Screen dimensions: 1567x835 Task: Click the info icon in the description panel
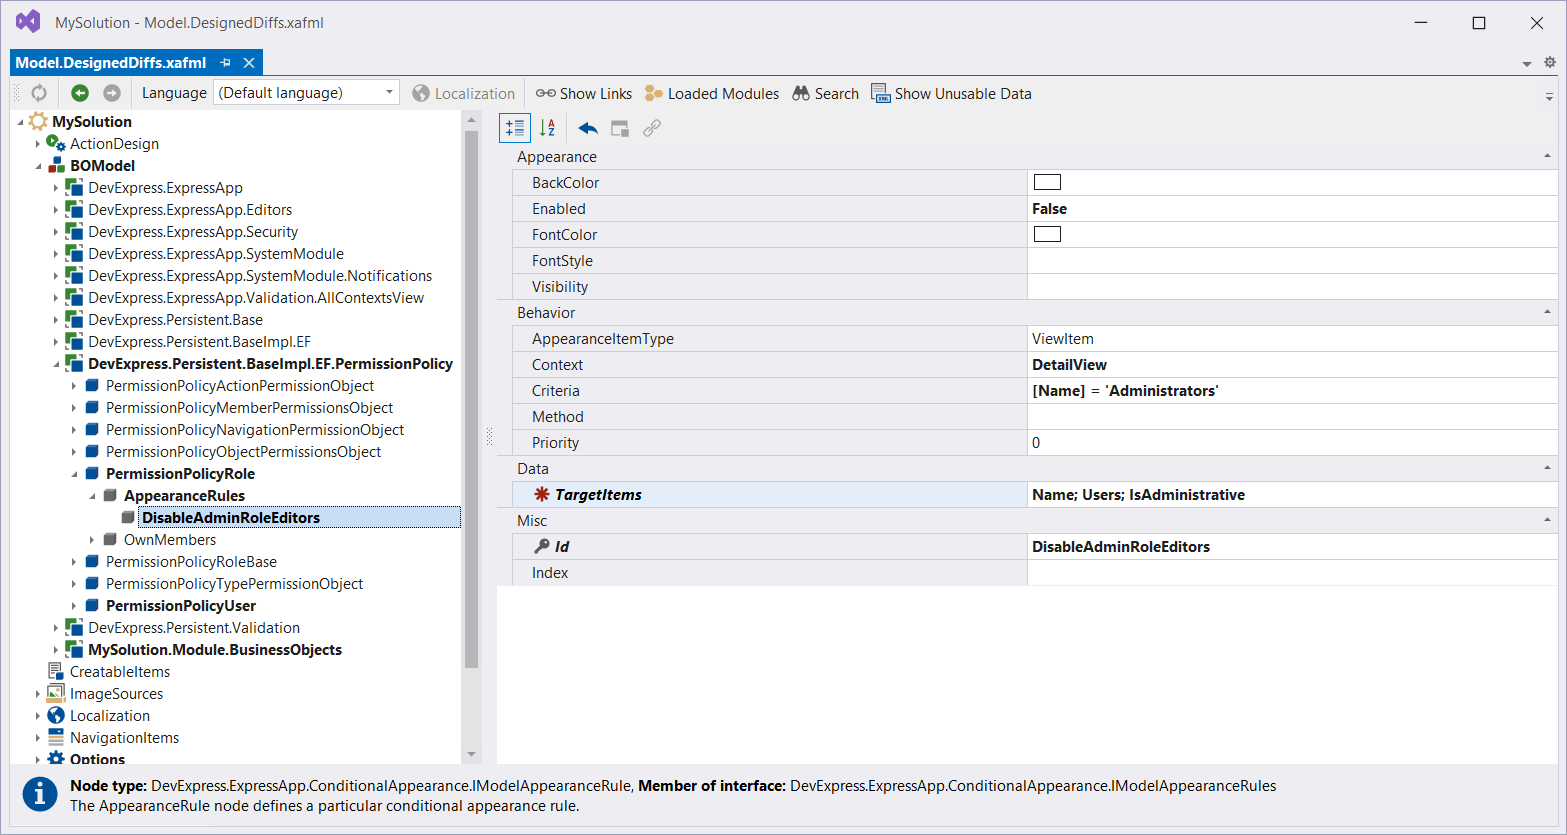point(40,795)
